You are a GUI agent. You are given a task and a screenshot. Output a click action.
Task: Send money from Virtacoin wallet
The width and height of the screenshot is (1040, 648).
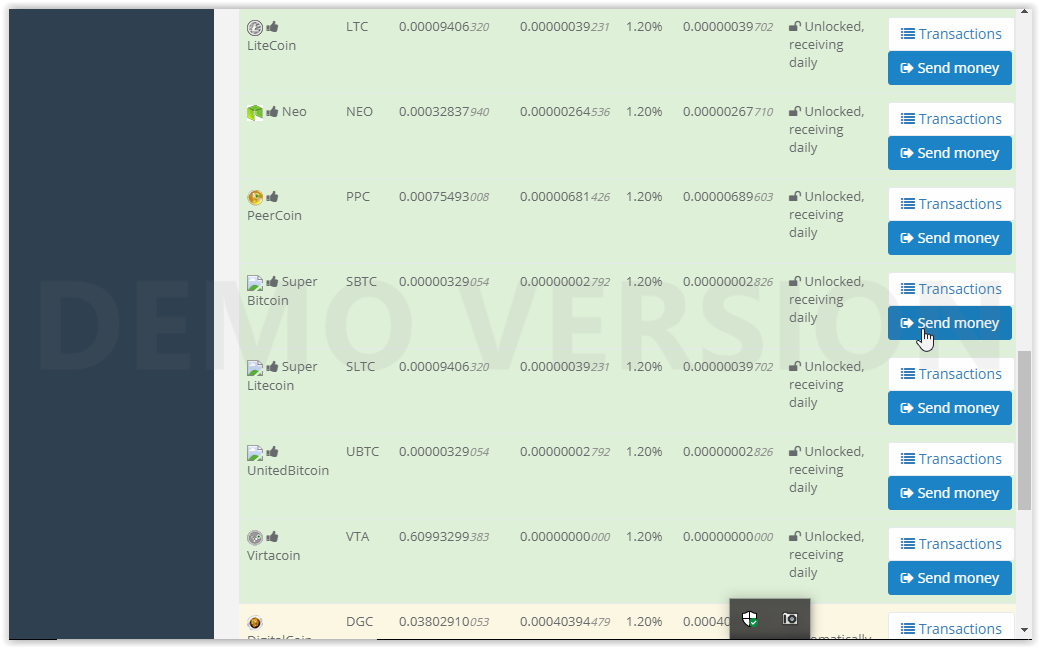(x=950, y=577)
